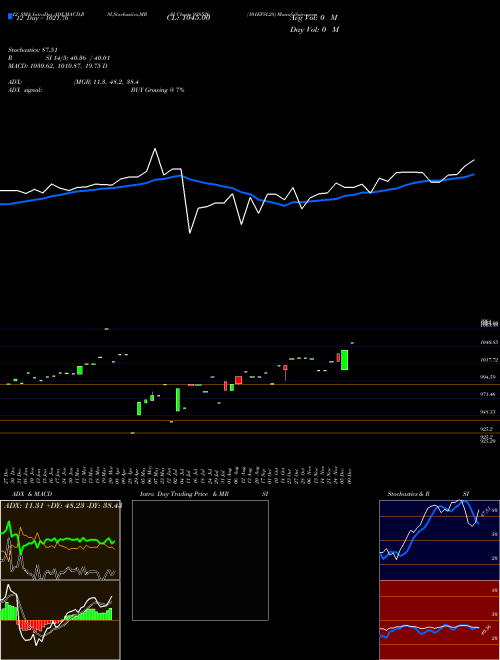Select the 'Stochastics: 87.51' value text
500x660 pixels.
32,50
